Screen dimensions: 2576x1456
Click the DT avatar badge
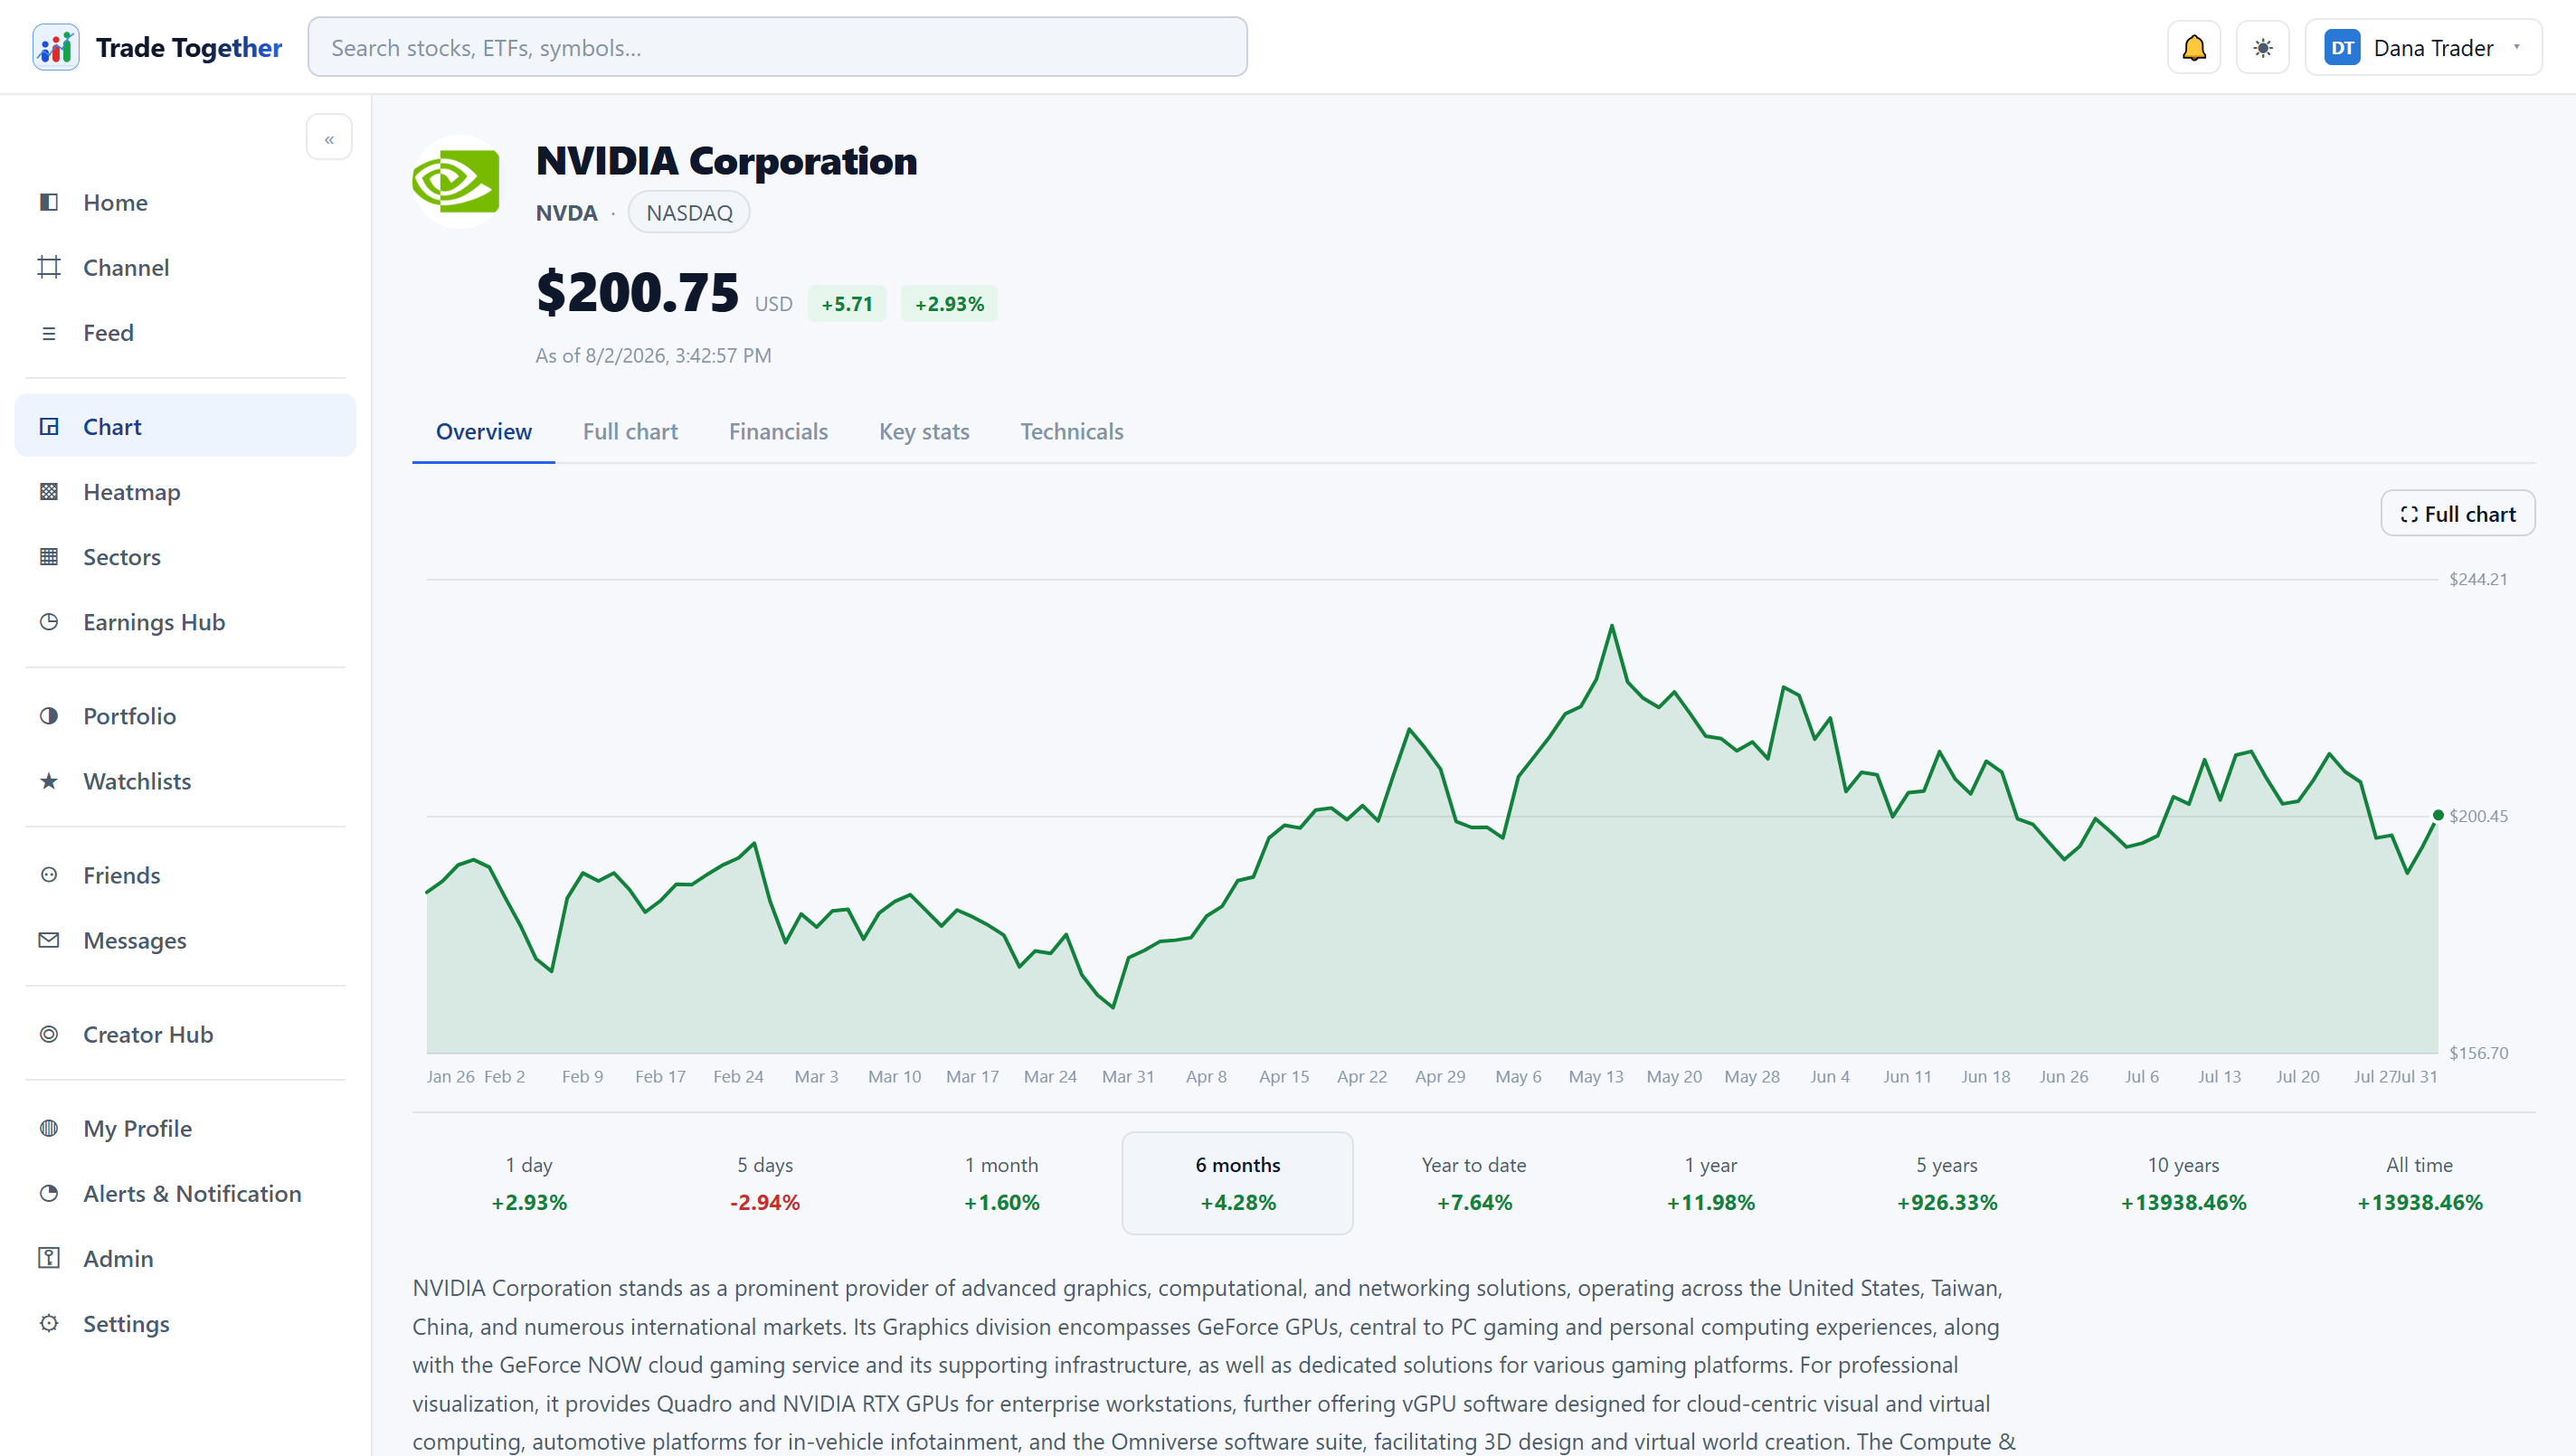[2342, 48]
